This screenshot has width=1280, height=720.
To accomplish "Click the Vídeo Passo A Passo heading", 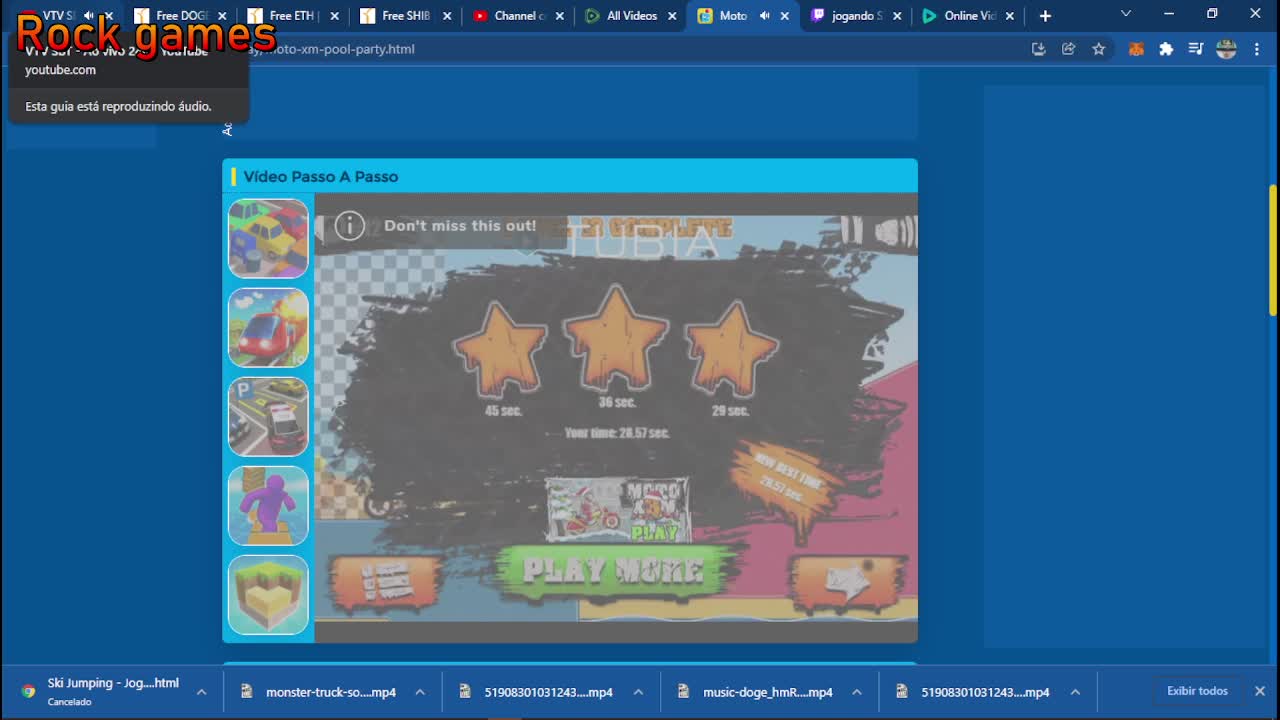I will [x=321, y=177].
